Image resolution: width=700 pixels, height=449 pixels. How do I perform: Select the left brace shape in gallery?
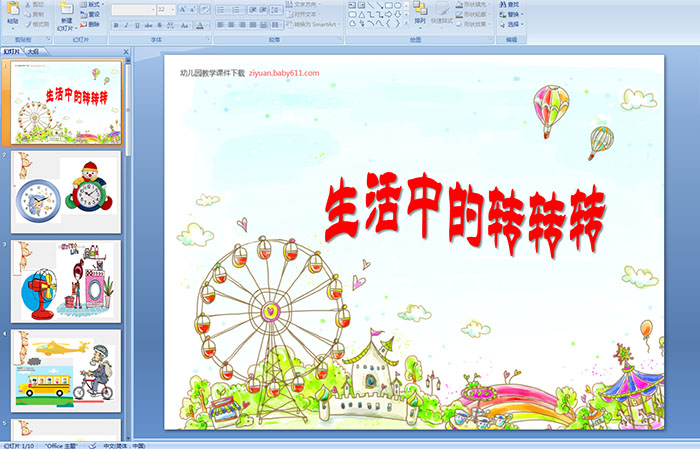point(389,24)
